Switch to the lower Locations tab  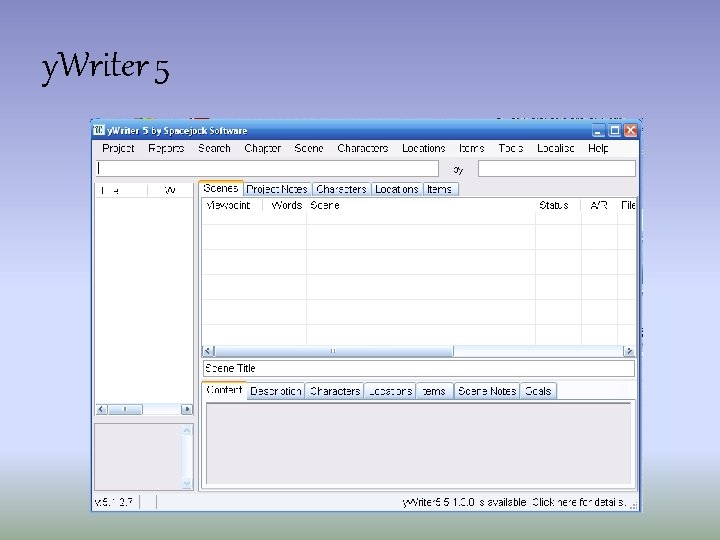(x=390, y=391)
